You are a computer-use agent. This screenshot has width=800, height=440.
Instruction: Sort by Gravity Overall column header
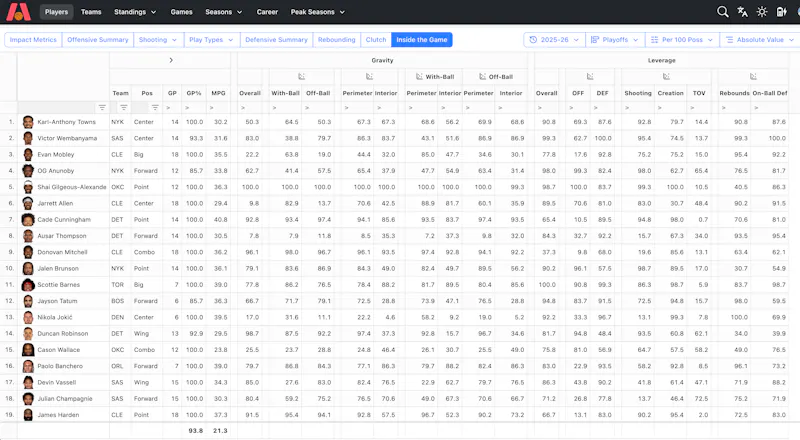(250, 93)
